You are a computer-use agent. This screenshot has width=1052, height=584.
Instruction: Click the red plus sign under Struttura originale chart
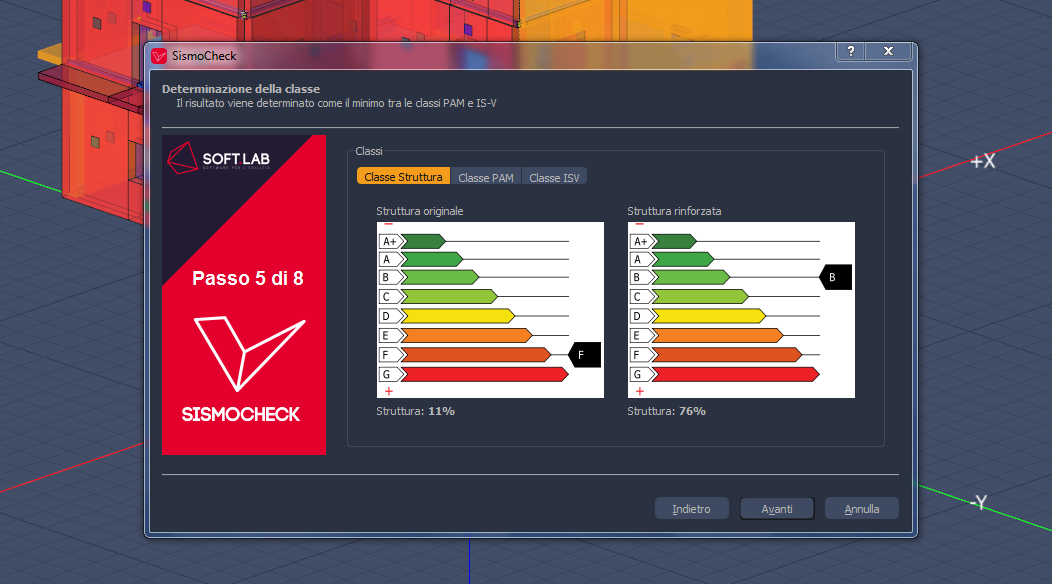click(388, 391)
